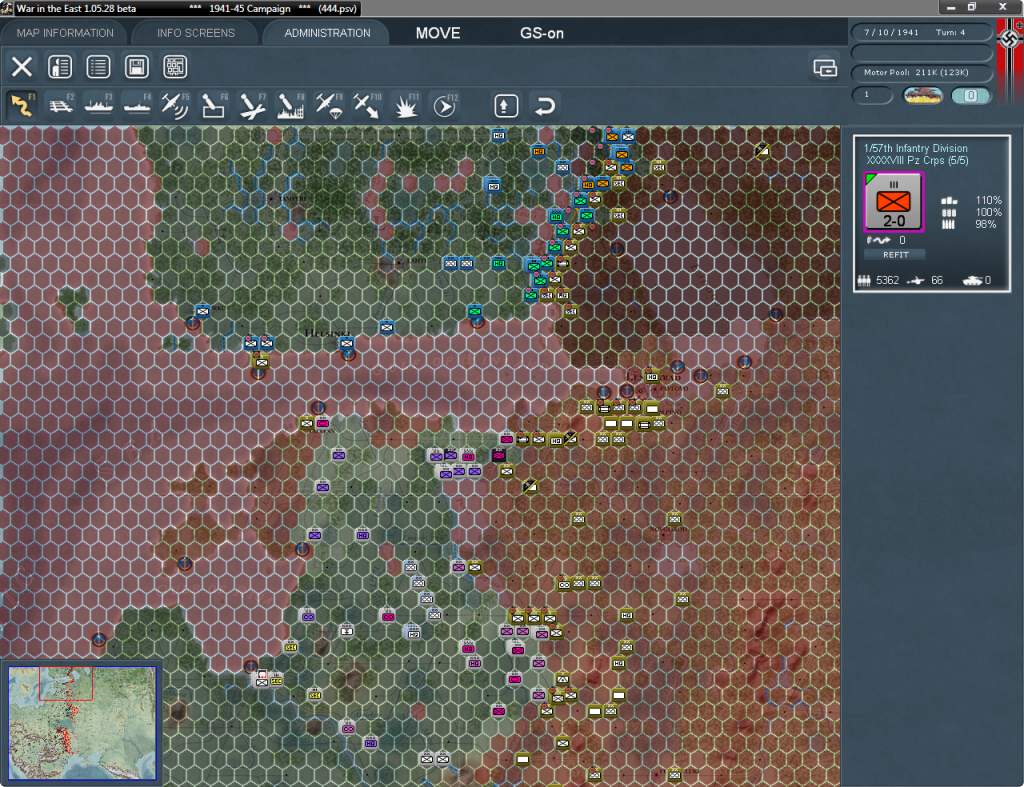Switch to the ADMINISTRATION tab

327,33
